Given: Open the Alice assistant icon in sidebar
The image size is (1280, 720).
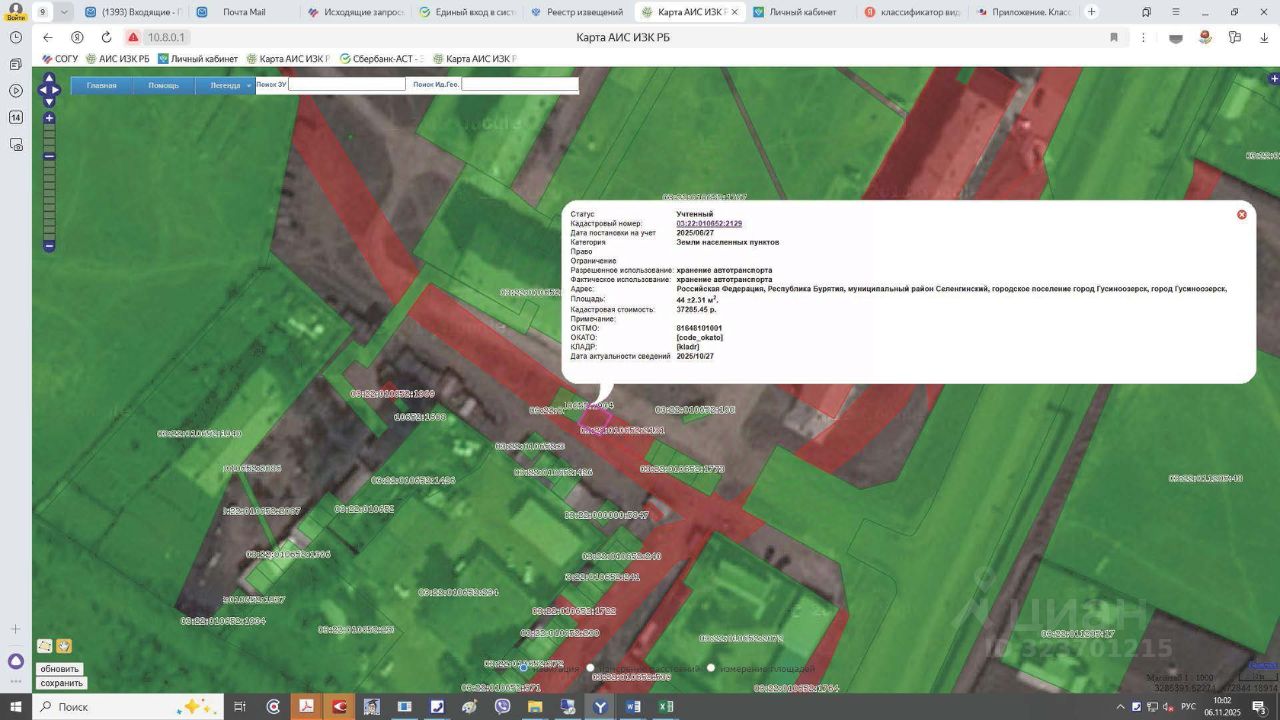Looking at the screenshot, I should click(x=16, y=662).
